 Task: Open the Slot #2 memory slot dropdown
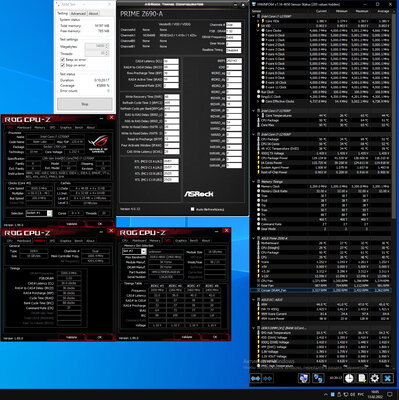(134, 251)
